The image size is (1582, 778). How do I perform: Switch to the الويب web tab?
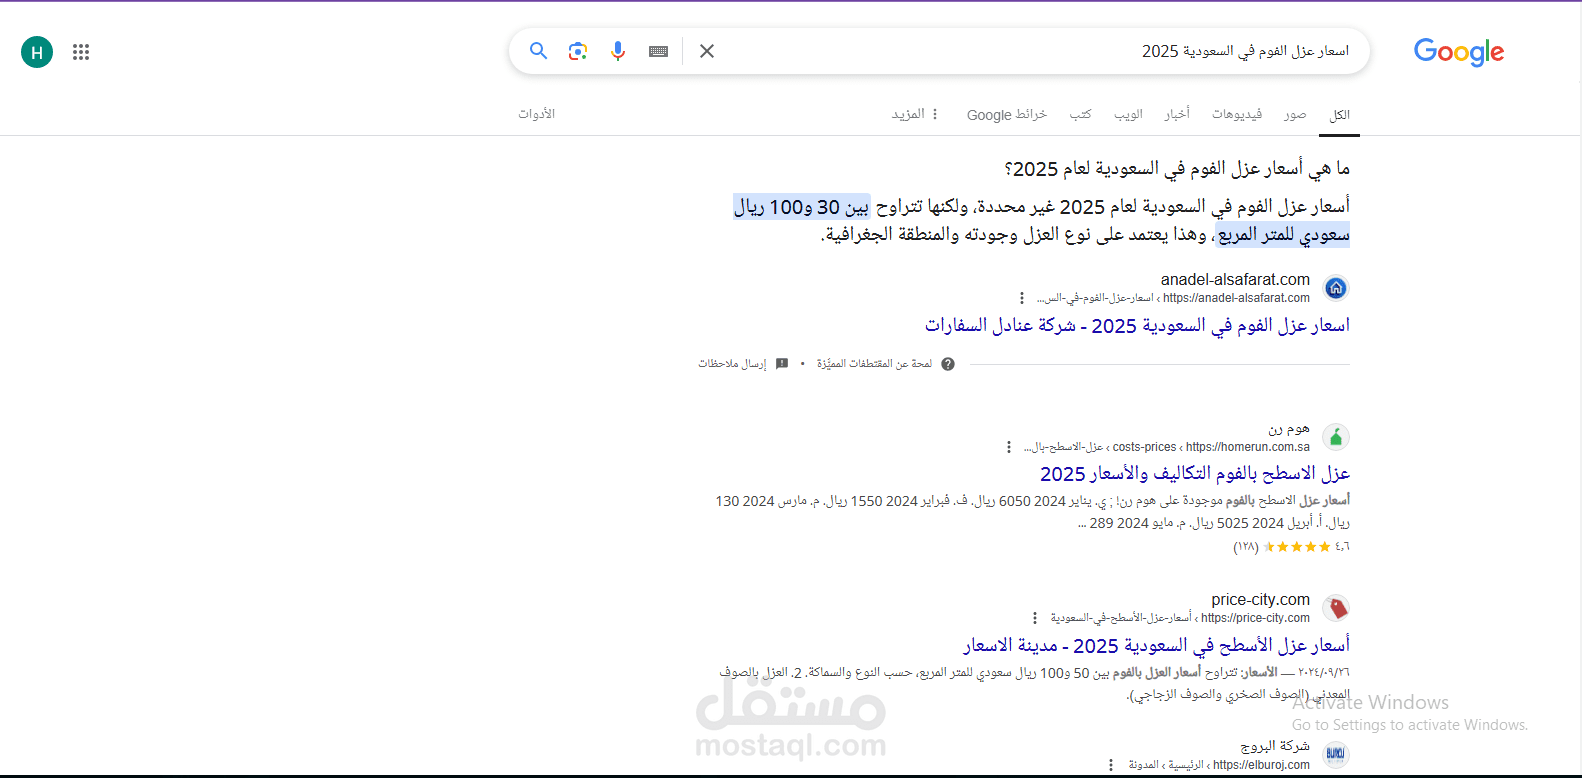pos(1128,115)
